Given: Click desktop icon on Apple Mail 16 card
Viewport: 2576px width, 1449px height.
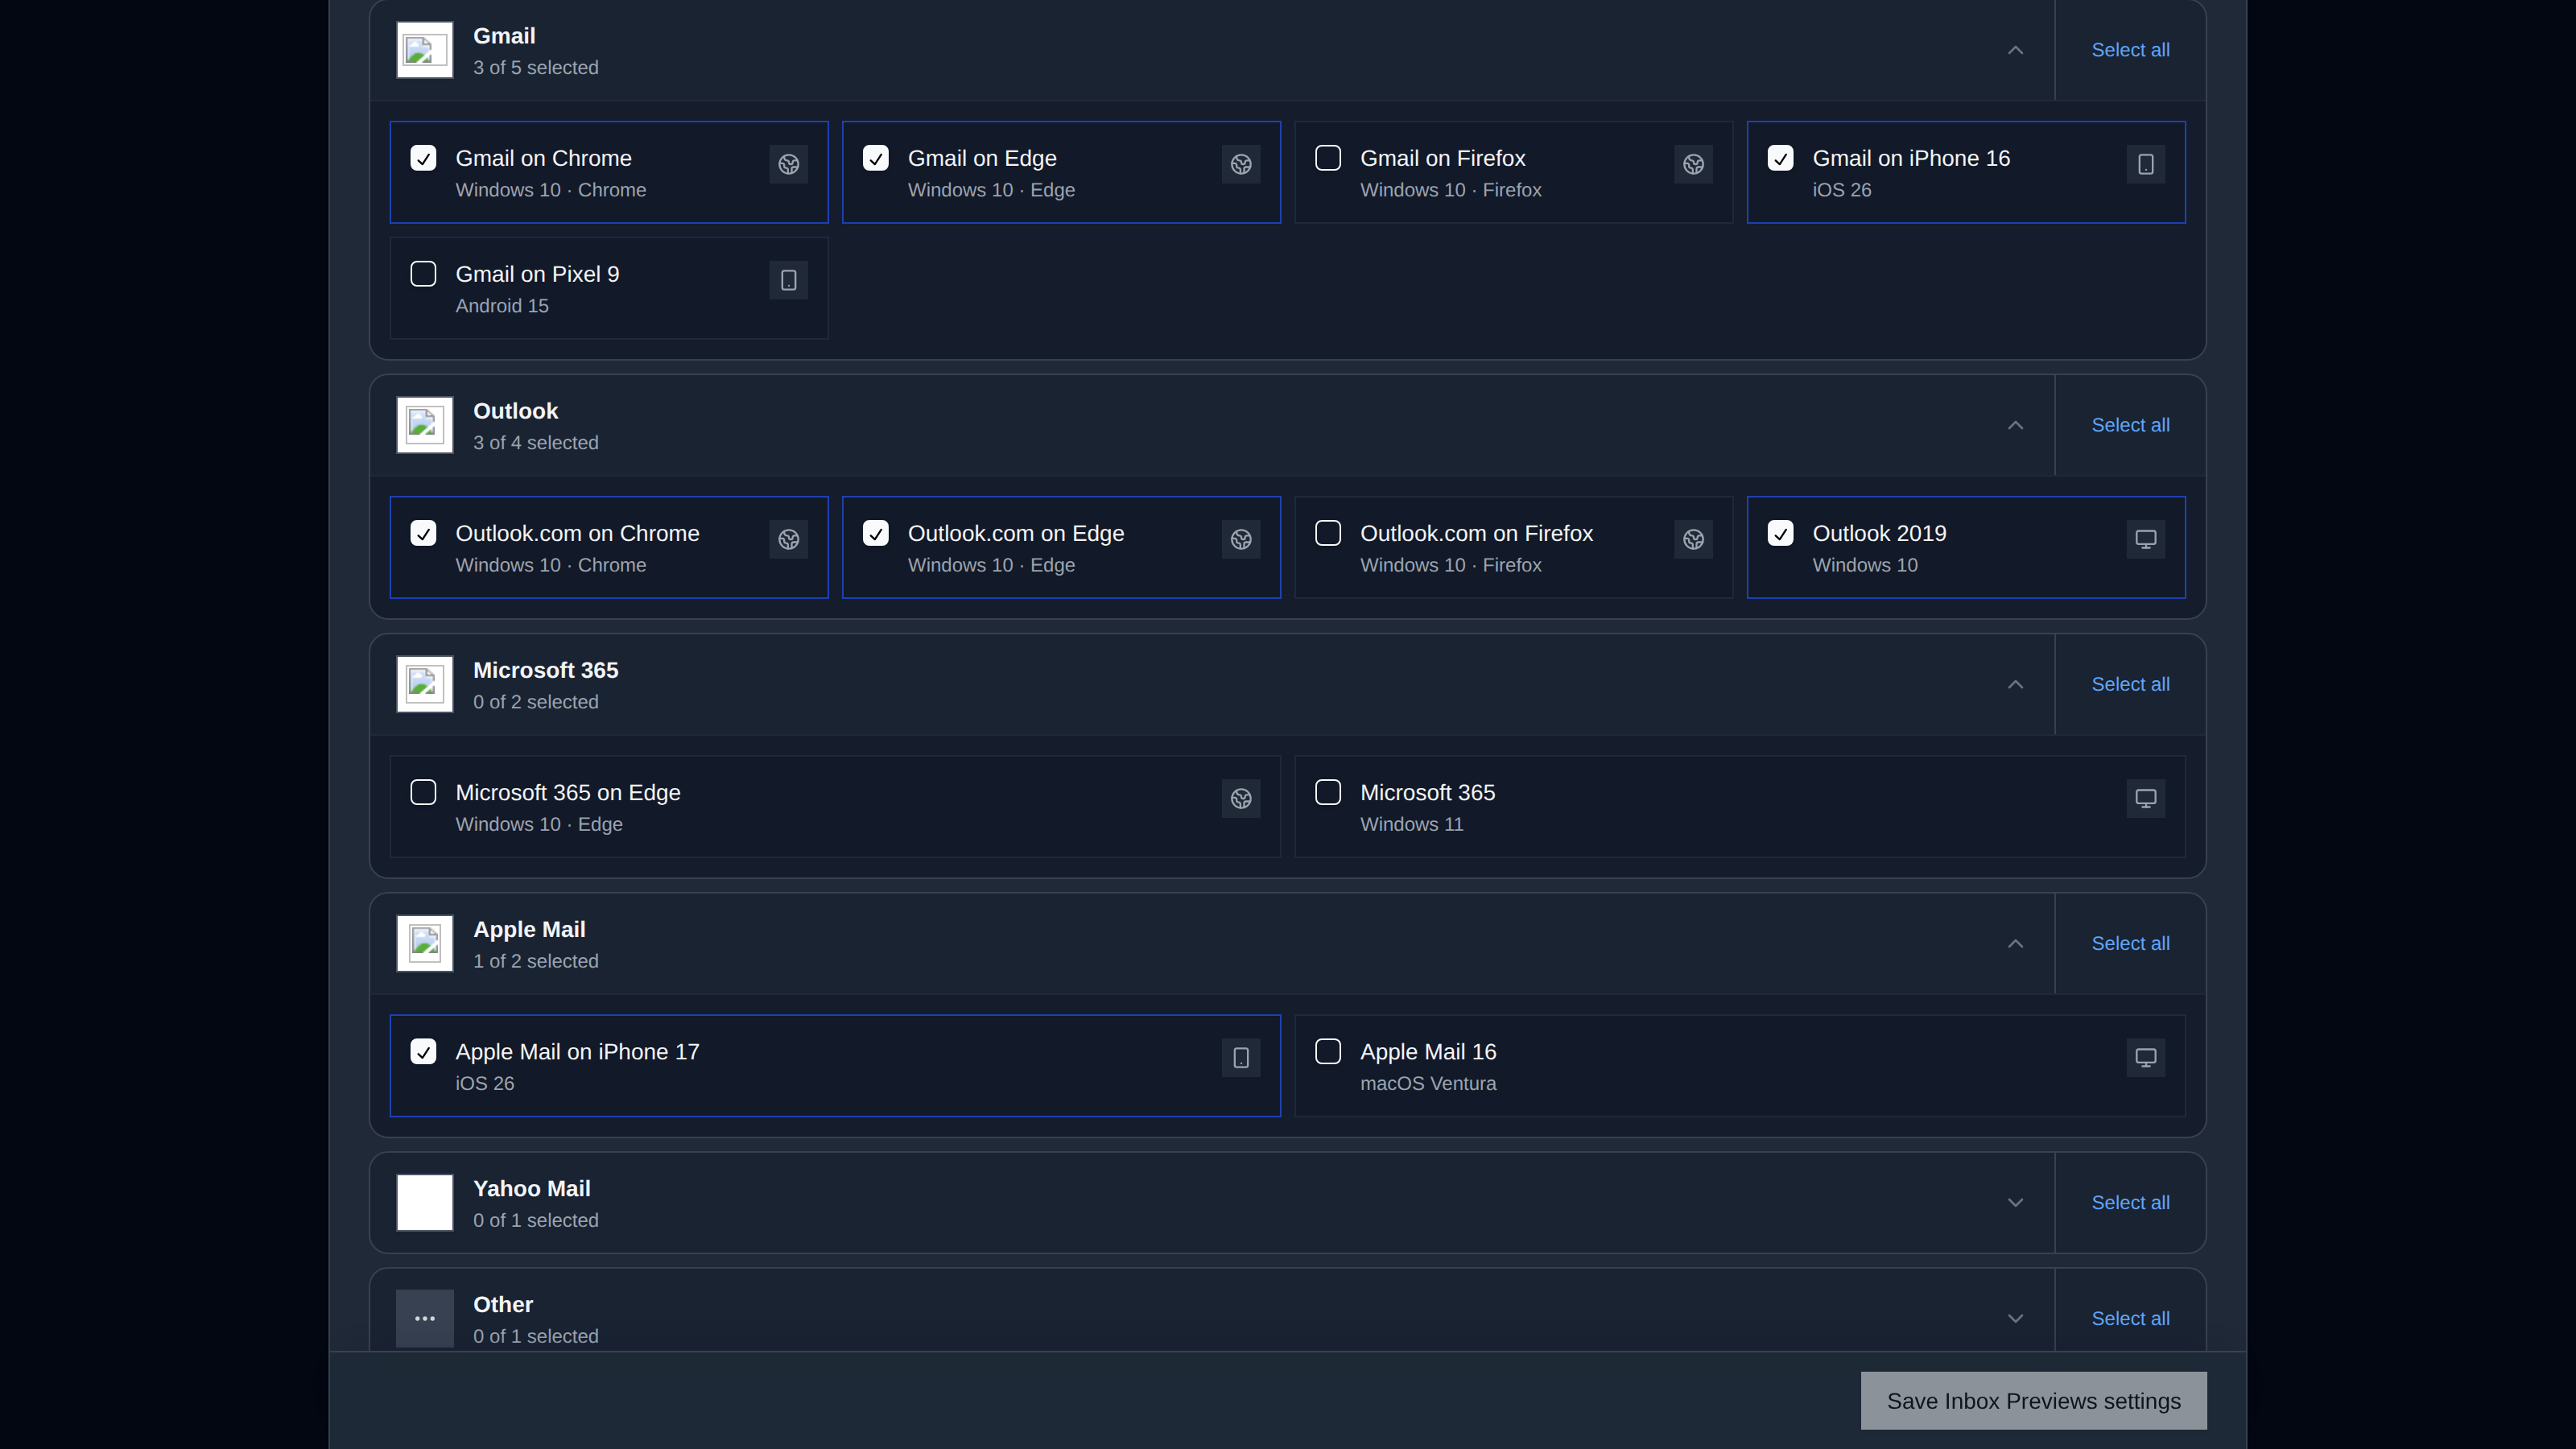Looking at the screenshot, I should click(2145, 1058).
